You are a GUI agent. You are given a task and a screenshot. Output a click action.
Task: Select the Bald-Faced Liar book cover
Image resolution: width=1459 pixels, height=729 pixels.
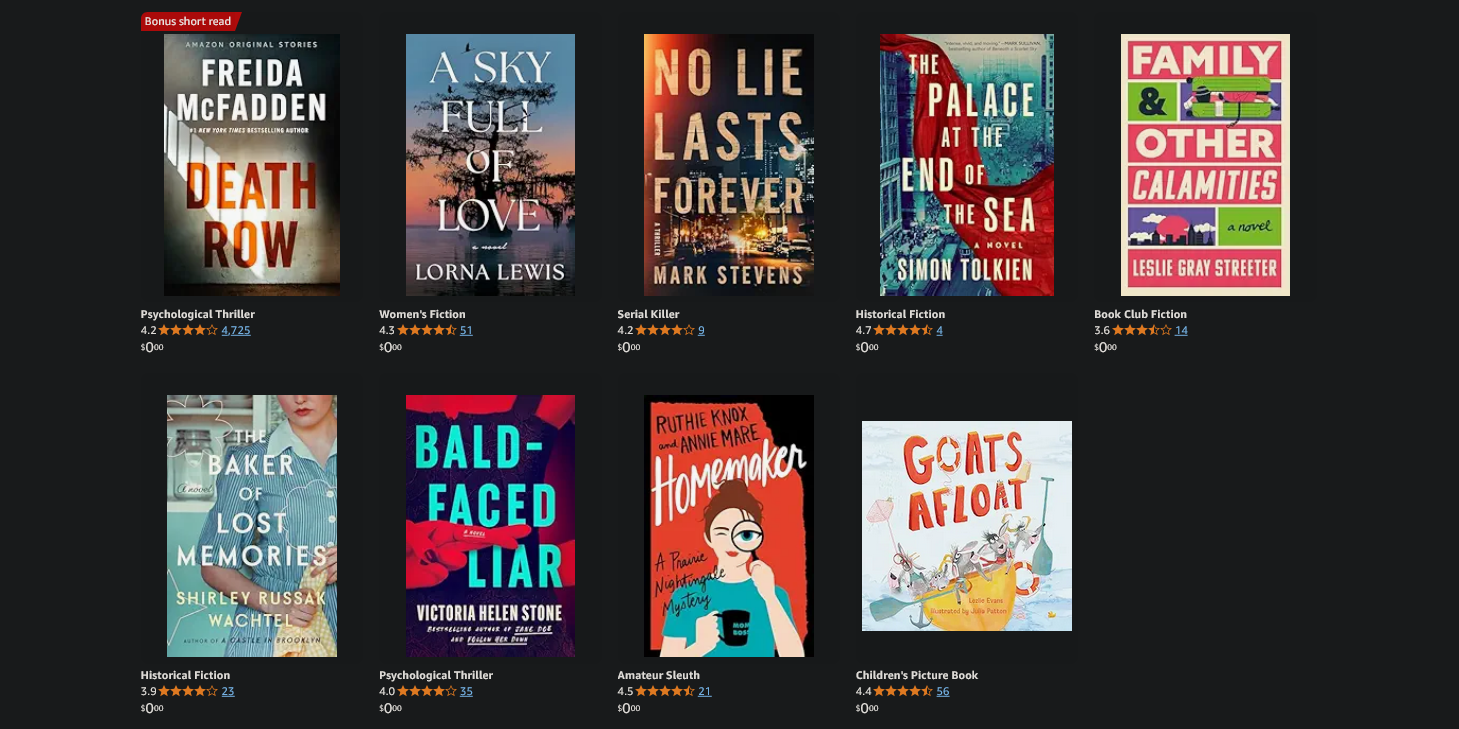490,526
